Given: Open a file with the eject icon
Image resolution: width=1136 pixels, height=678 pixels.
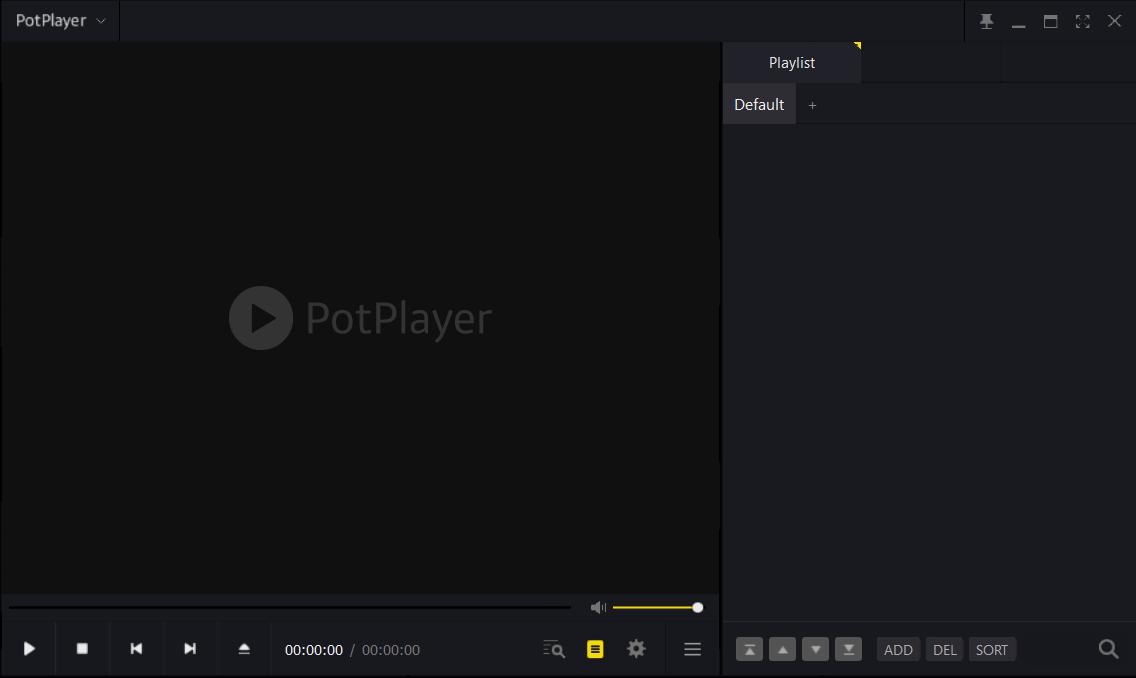Looking at the screenshot, I should coord(244,648).
